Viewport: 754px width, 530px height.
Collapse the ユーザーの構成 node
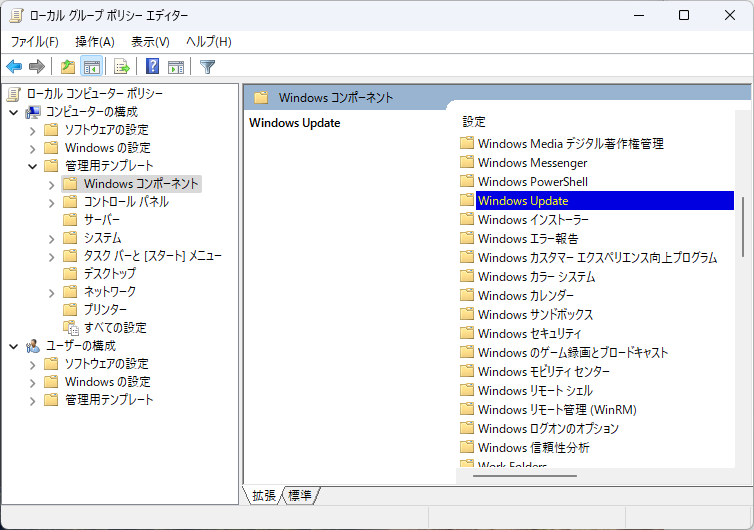coord(14,346)
